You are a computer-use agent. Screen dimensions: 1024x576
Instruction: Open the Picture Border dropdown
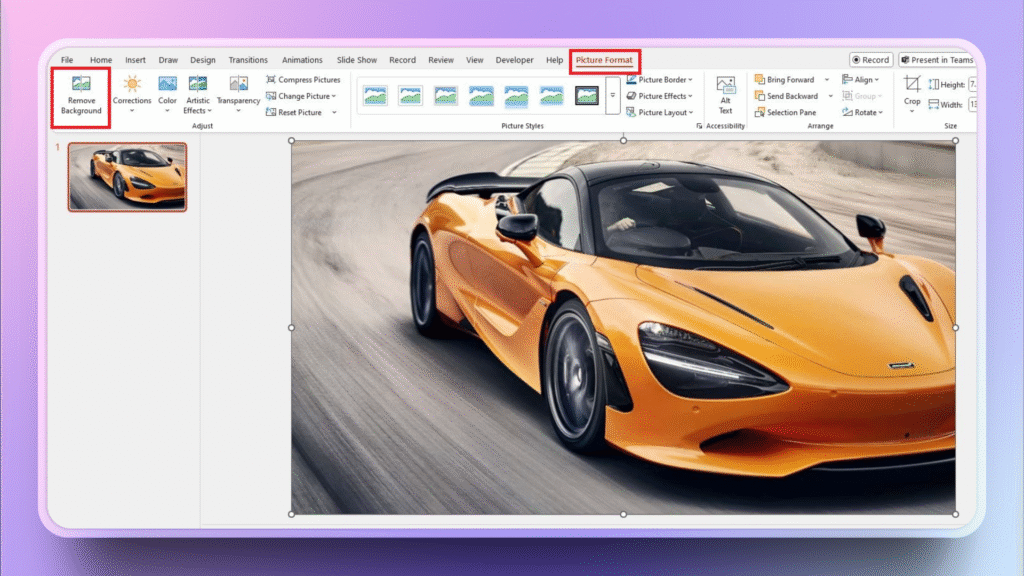pos(660,80)
